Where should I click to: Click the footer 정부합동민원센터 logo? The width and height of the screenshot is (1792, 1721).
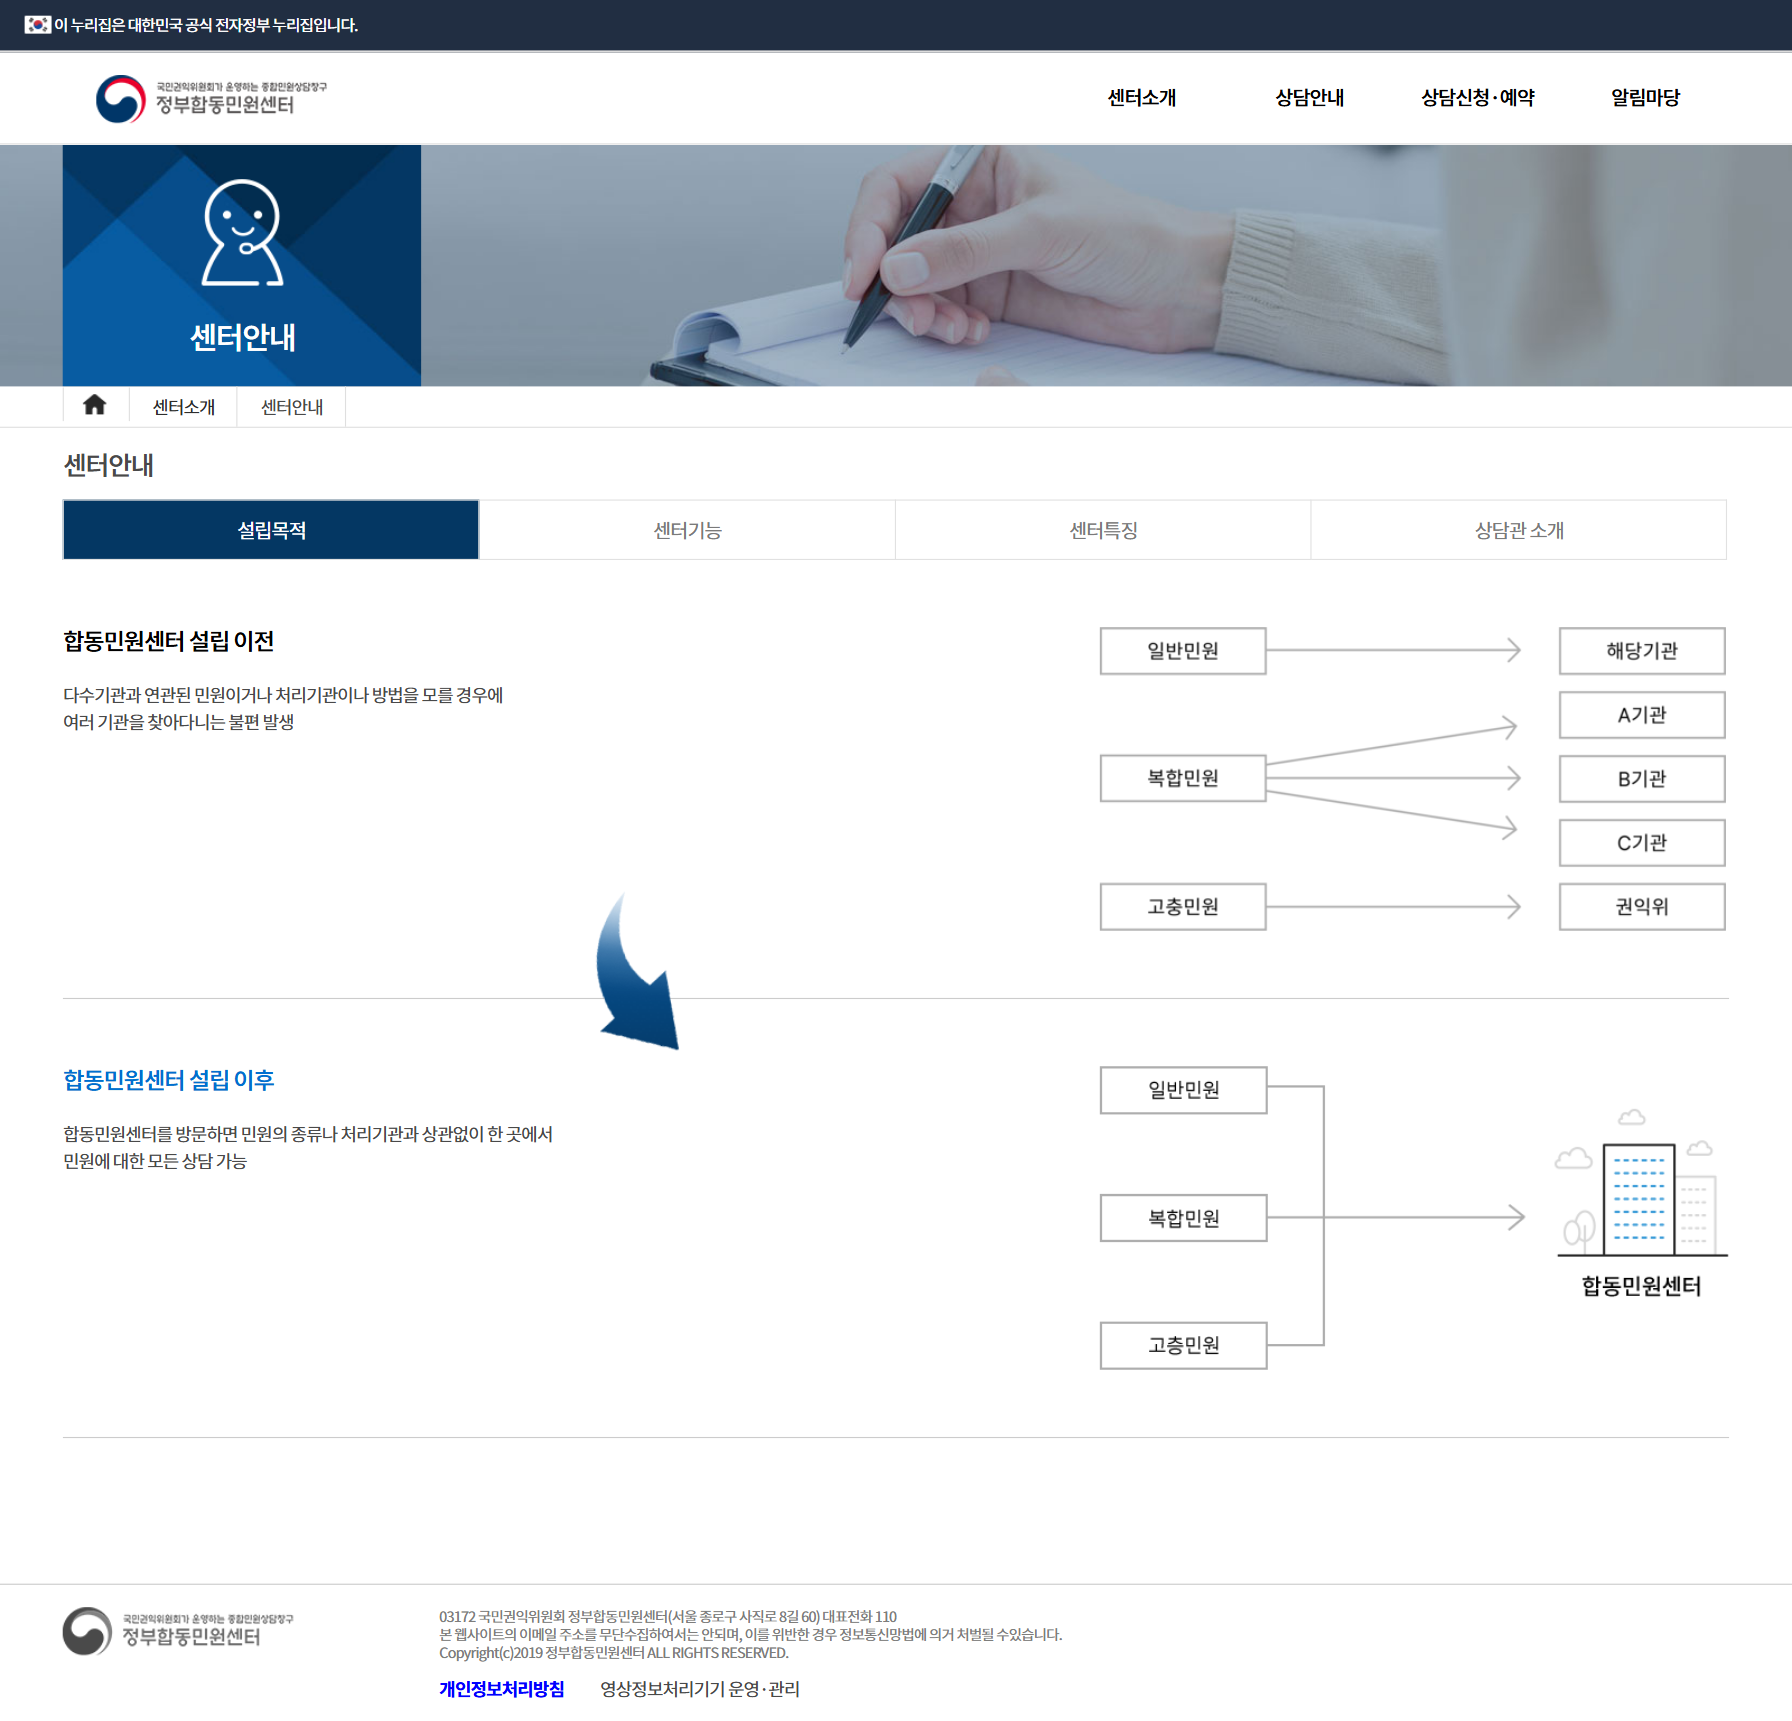coord(178,1631)
